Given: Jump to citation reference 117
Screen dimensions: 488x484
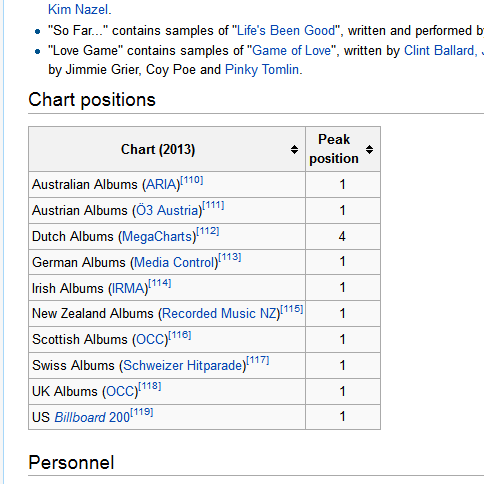Looking at the screenshot, I should [x=258, y=360].
